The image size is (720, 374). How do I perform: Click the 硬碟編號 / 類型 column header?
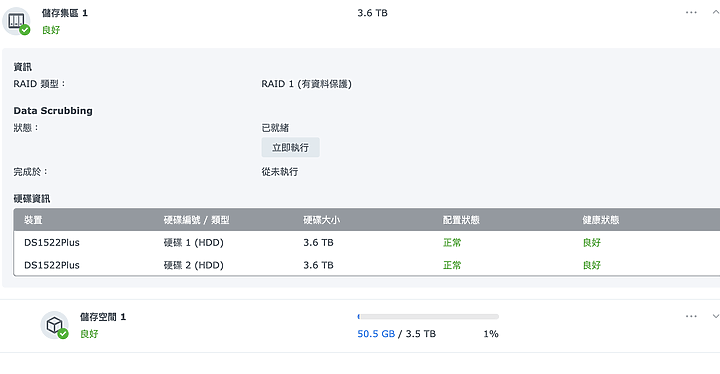click(x=197, y=220)
